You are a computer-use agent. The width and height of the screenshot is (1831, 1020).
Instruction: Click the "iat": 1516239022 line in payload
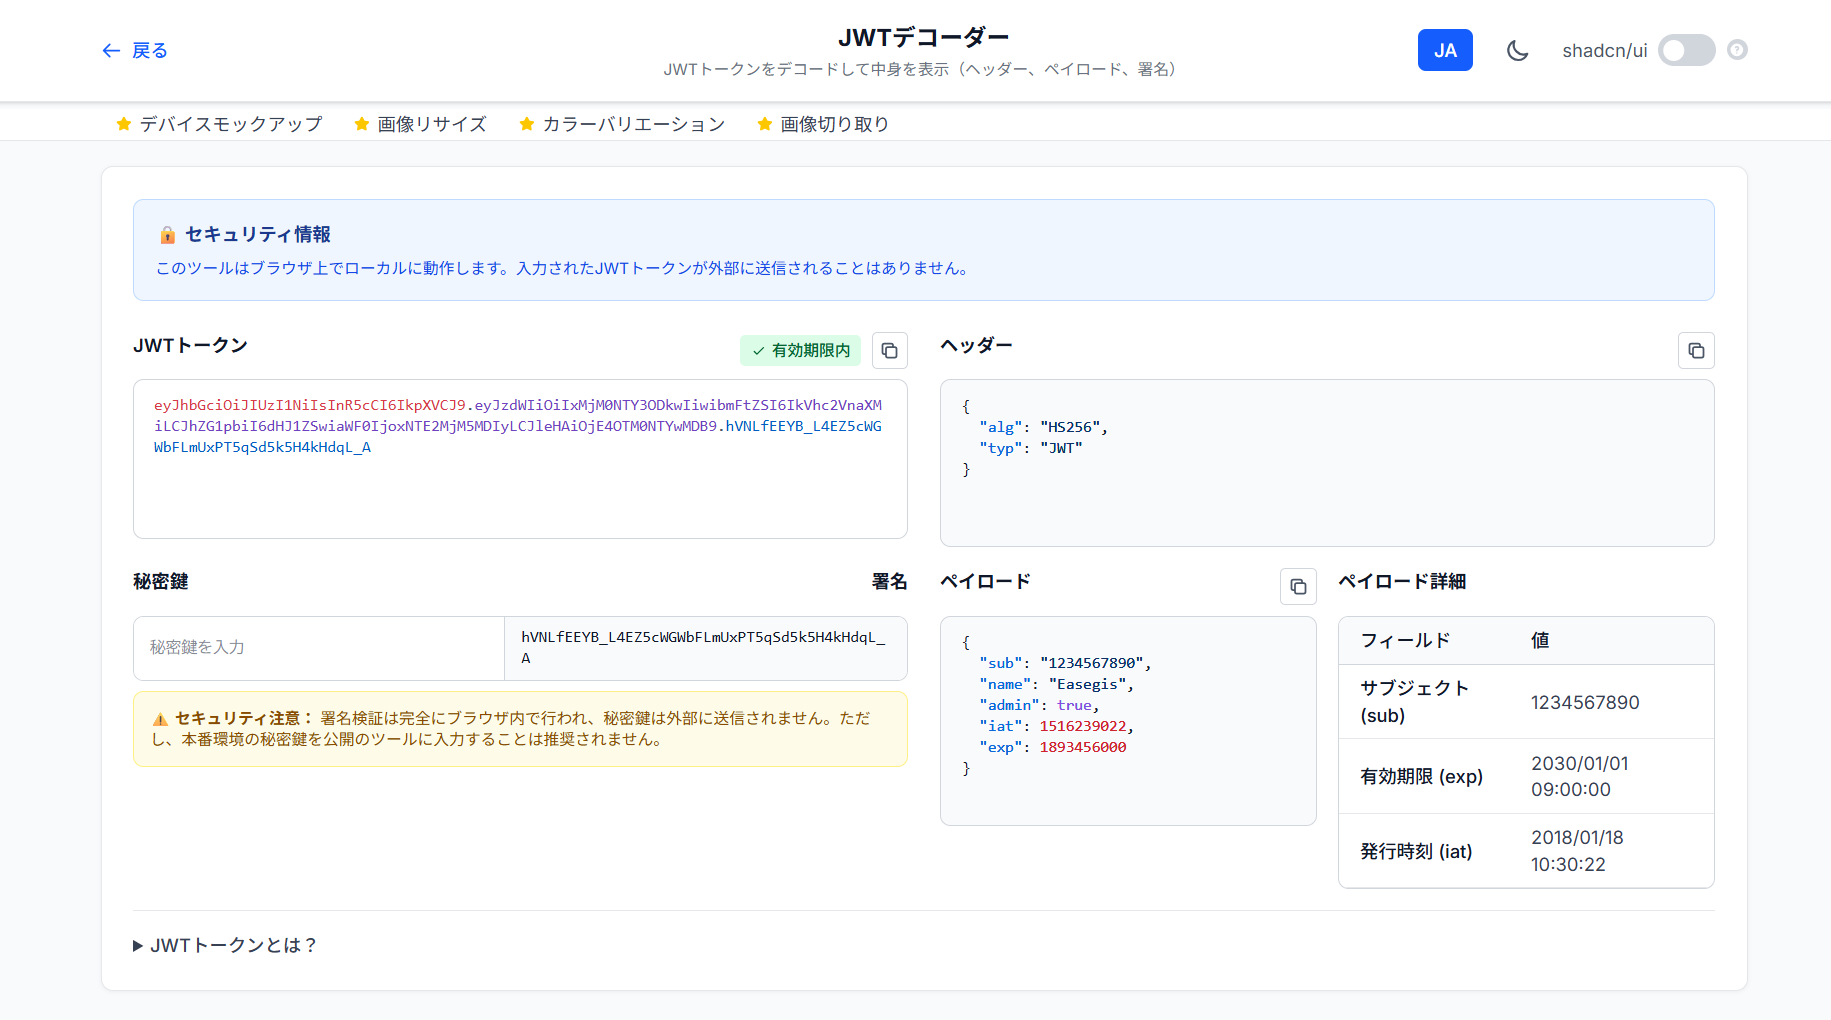point(1057,727)
